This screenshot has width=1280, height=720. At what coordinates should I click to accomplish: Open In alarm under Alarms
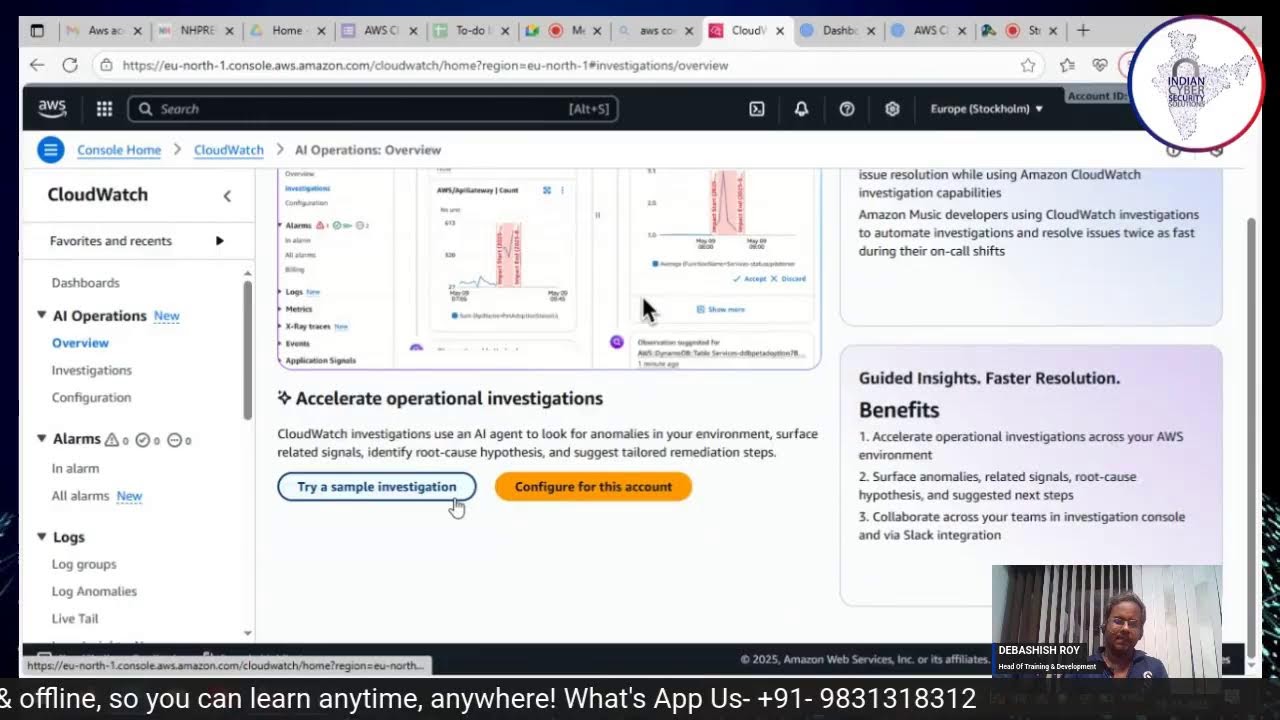[75, 468]
